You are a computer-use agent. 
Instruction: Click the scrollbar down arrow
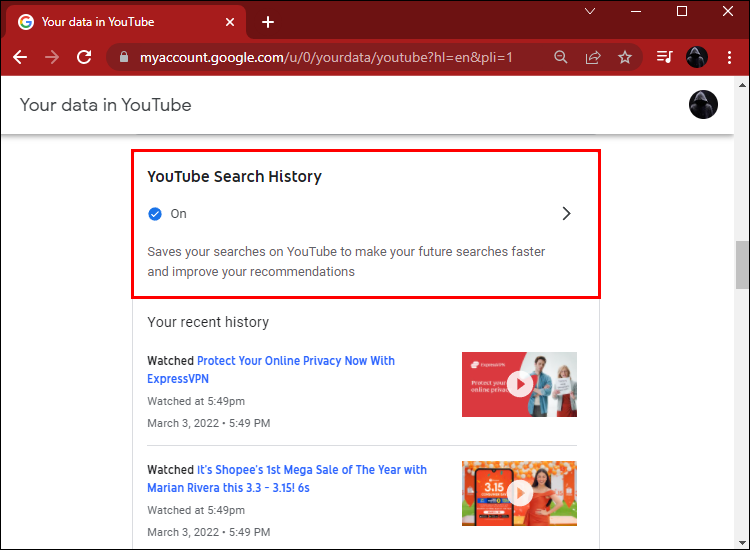pyautogui.click(x=742, y=542)
